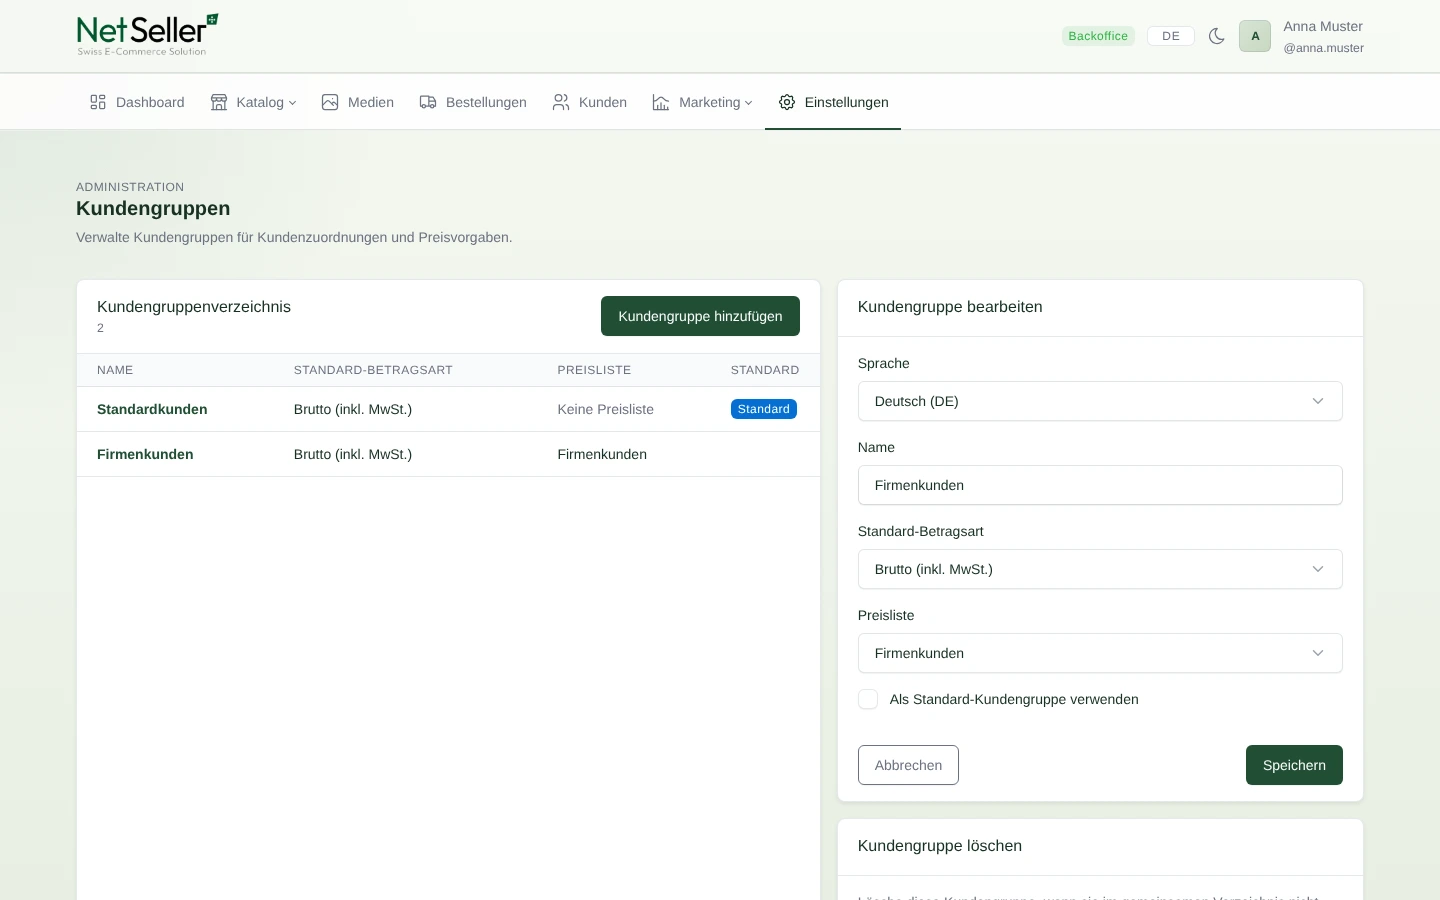The width and height of the screenshot is (1440, 900).
Task: Click the Abbrechen button
Action: coord(908,765)
